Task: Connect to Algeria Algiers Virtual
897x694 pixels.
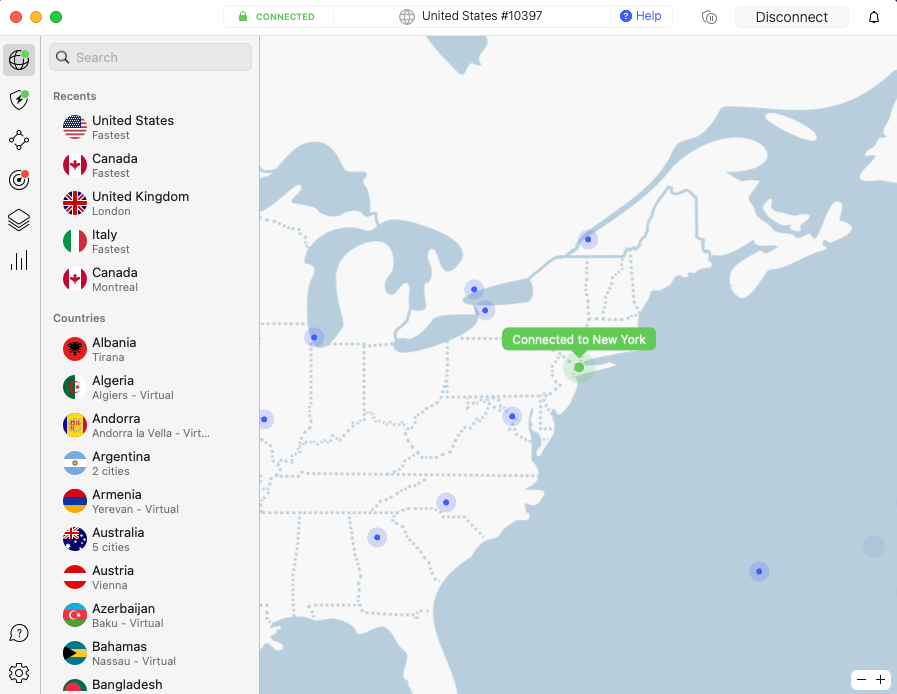Action: (x=152, y=387)
